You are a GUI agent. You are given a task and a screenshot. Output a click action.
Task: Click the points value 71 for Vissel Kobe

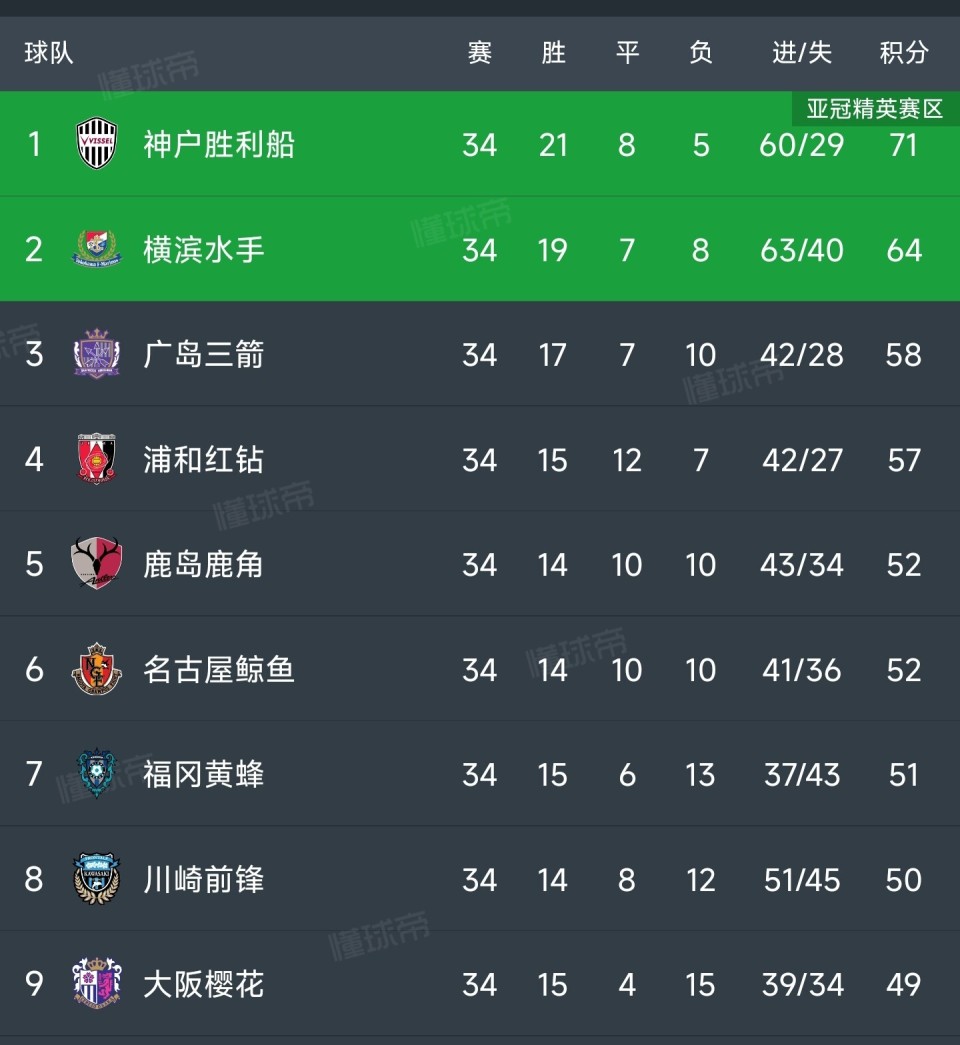coord(904,145)
